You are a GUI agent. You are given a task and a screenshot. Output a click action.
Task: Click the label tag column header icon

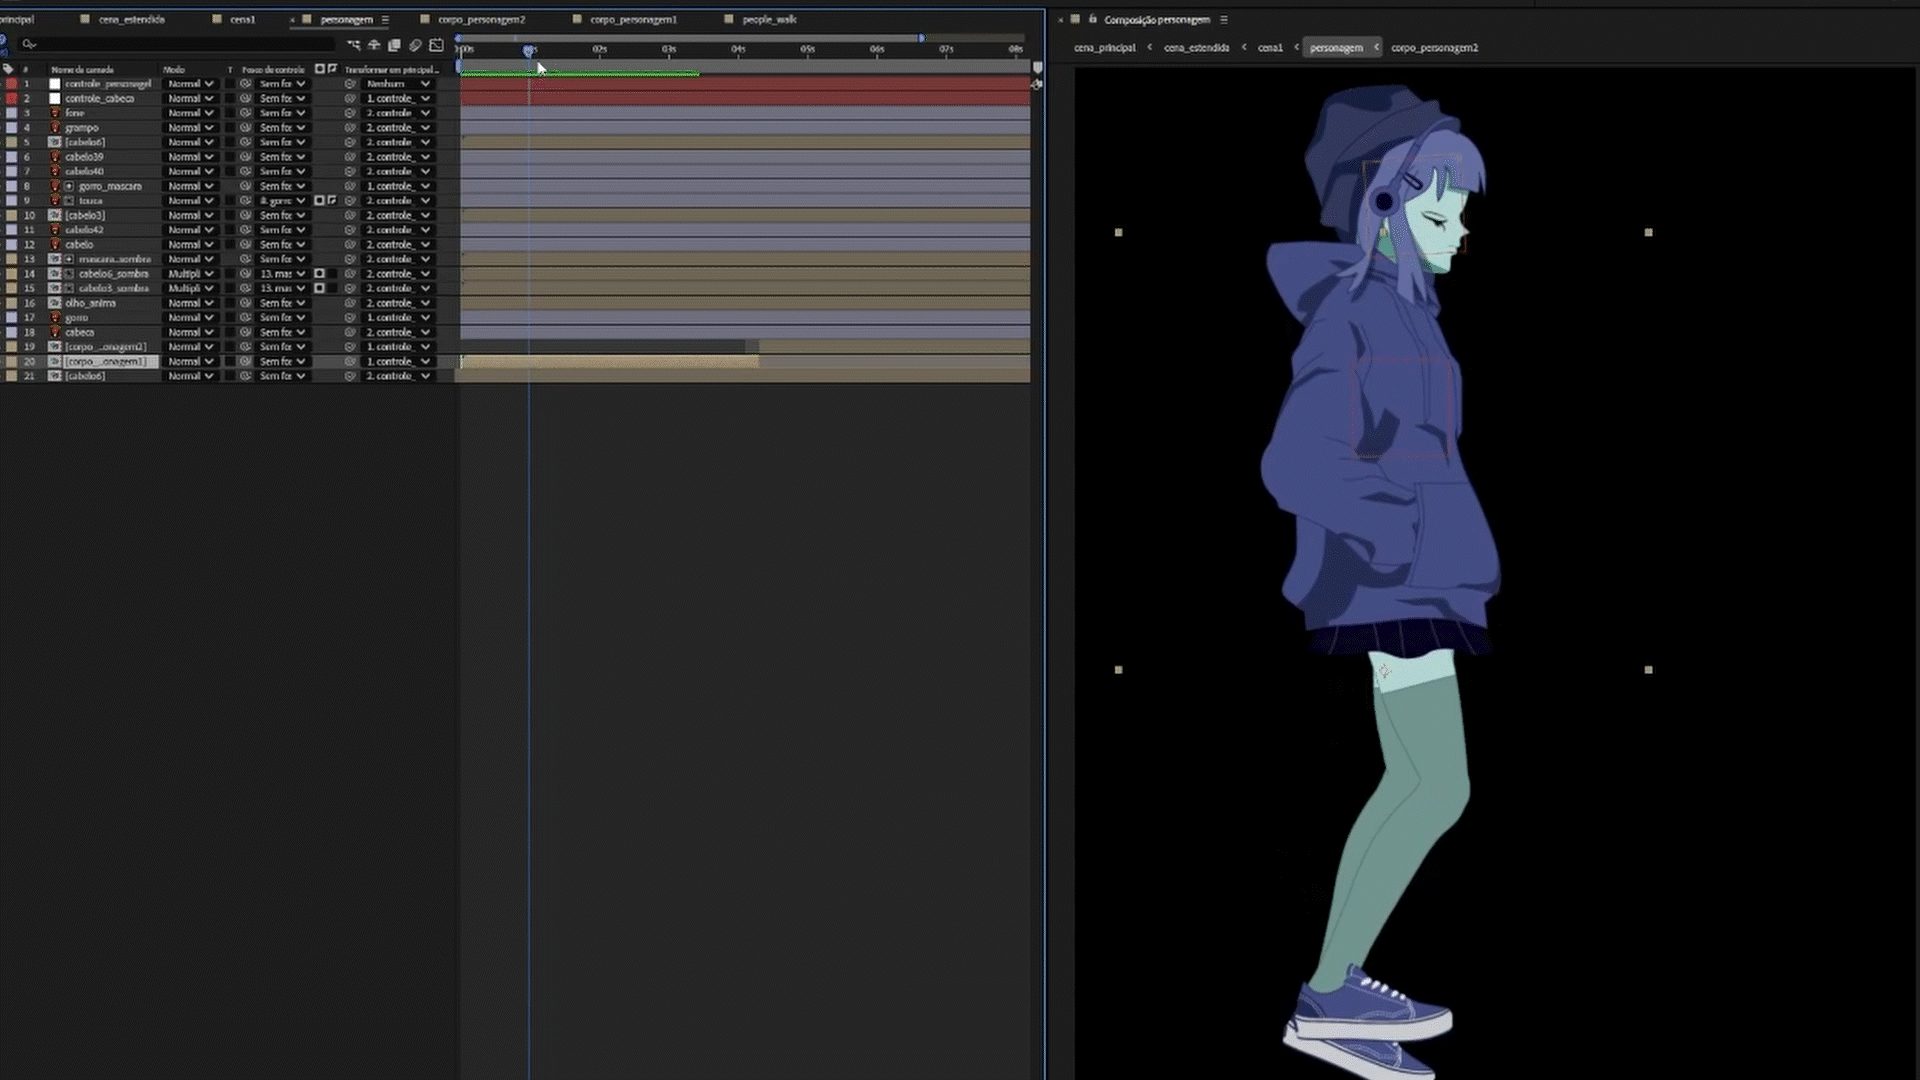(x=8, y=69)
